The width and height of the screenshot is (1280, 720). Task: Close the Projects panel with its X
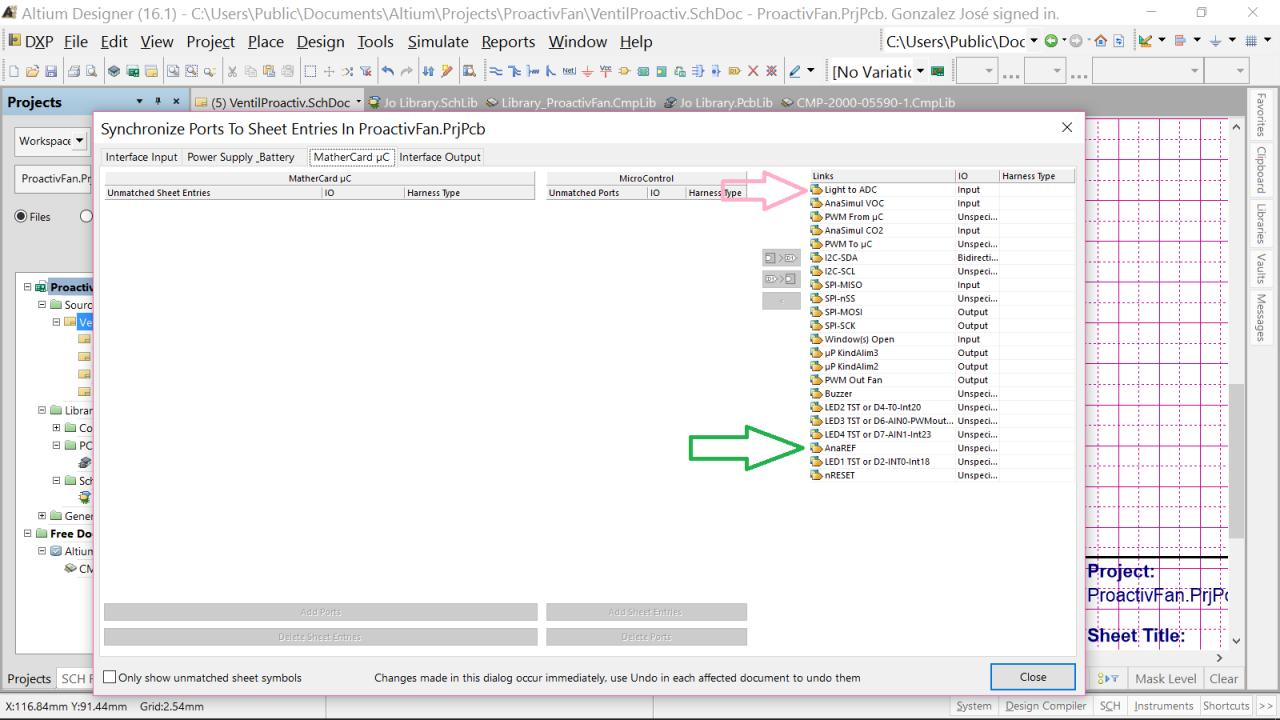(x=177, y=102)
